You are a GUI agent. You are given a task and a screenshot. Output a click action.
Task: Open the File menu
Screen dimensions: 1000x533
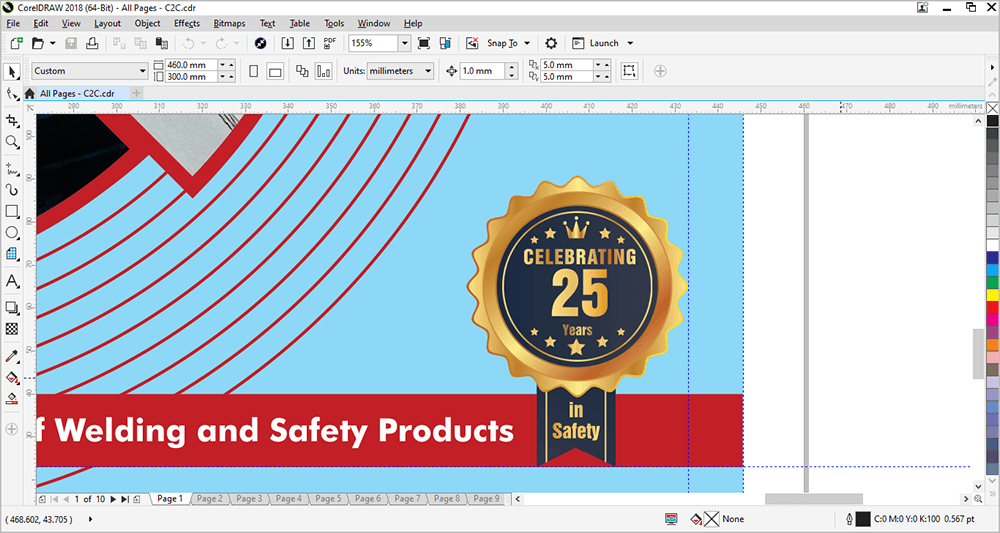(x=13, y=24)
